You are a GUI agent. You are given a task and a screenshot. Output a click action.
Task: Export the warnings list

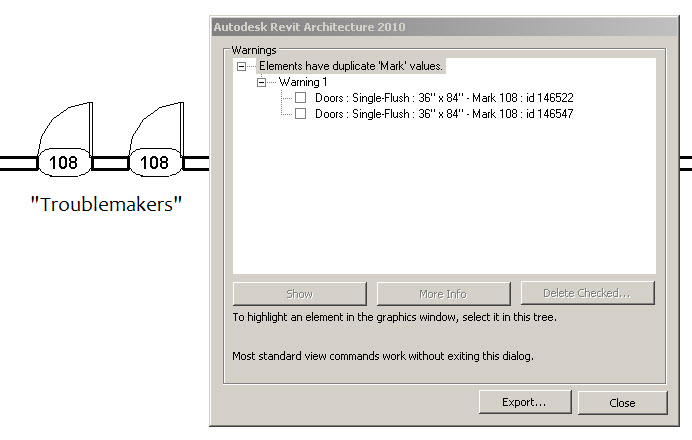(525, 402)
